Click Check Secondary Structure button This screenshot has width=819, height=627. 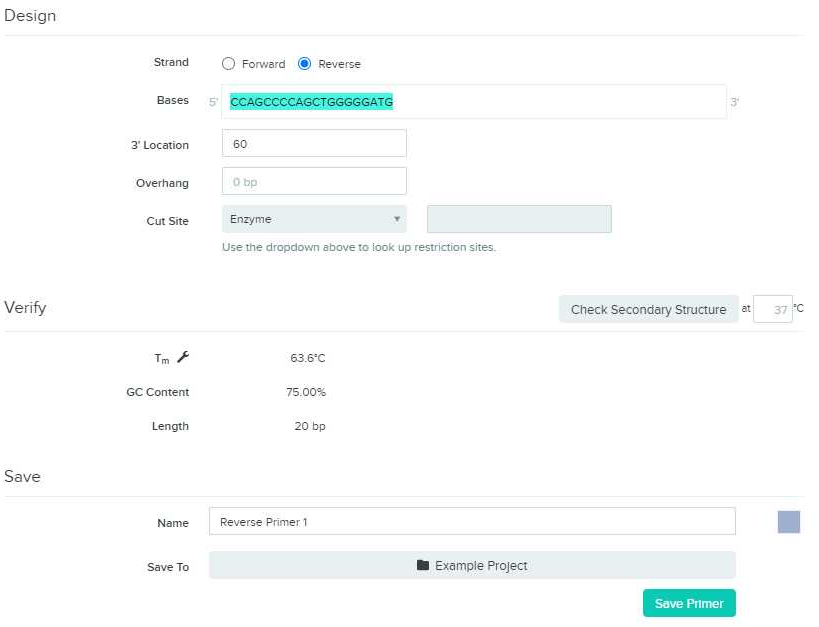(649, 309)
